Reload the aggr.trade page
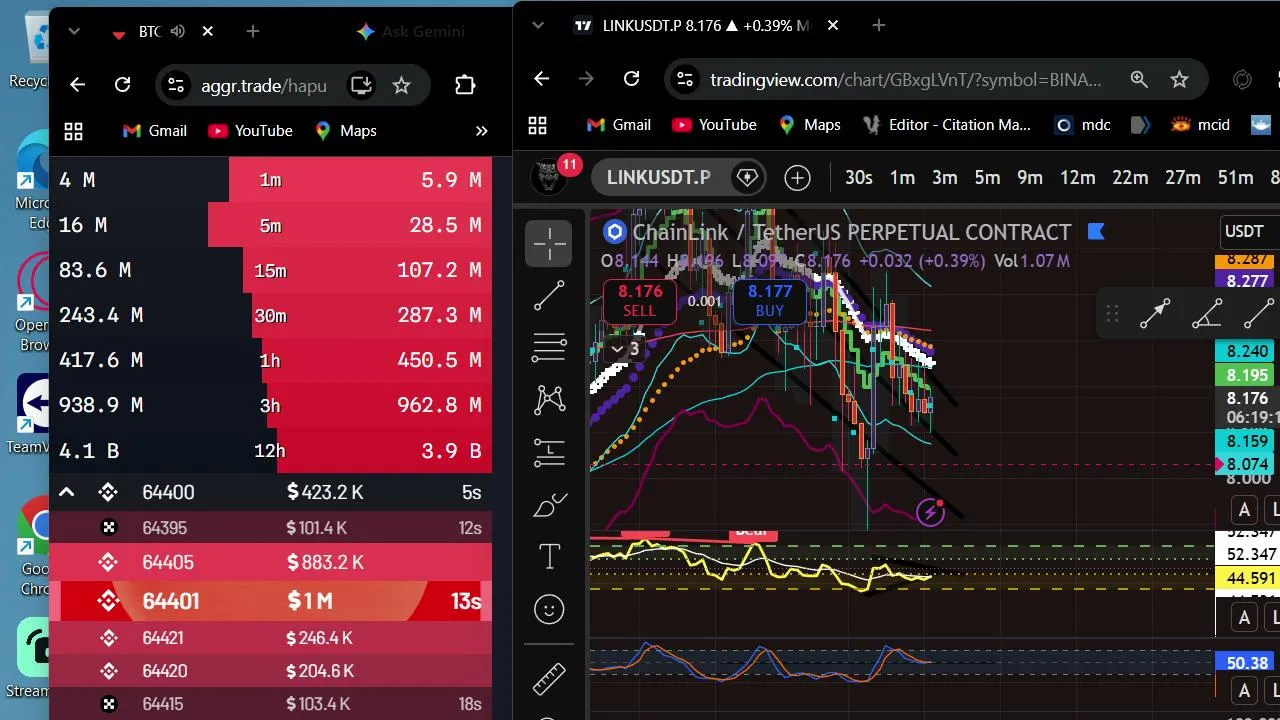The image size is (1280, 720). pos(122,85)
